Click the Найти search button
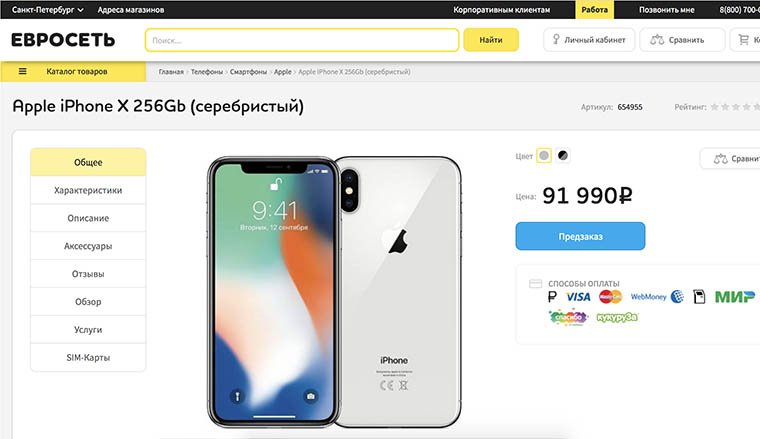760x439 pixels. (491, 40)
